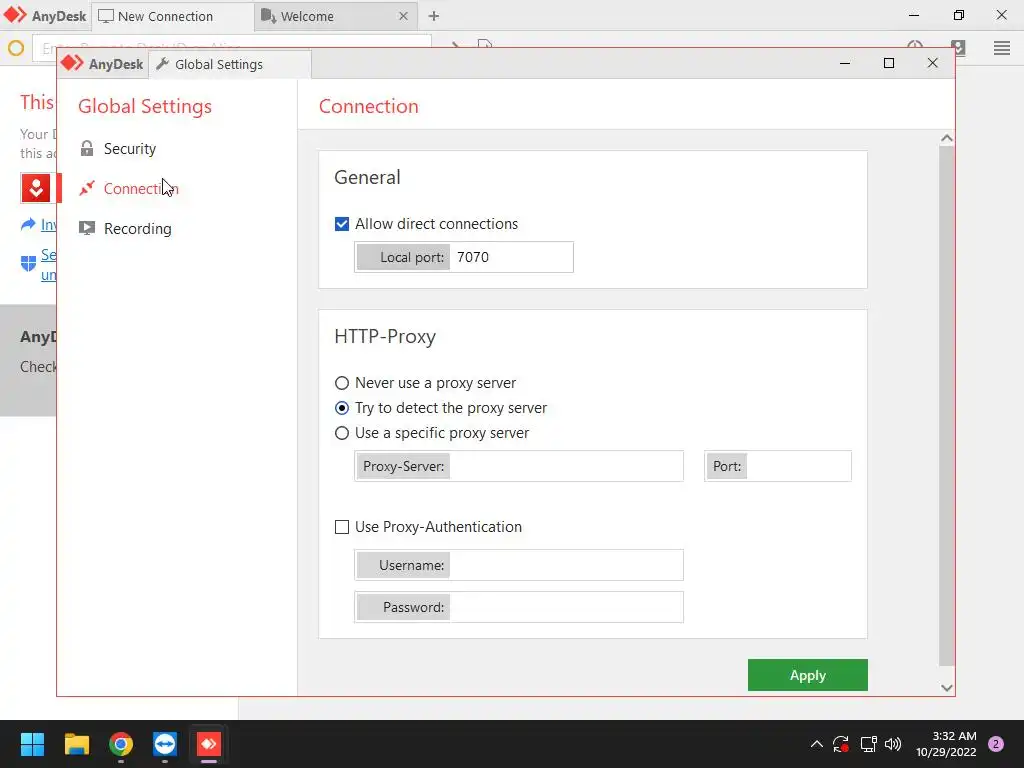Click the network icon in system tray
The image size is (1024, 768).
tap(868, 744)
